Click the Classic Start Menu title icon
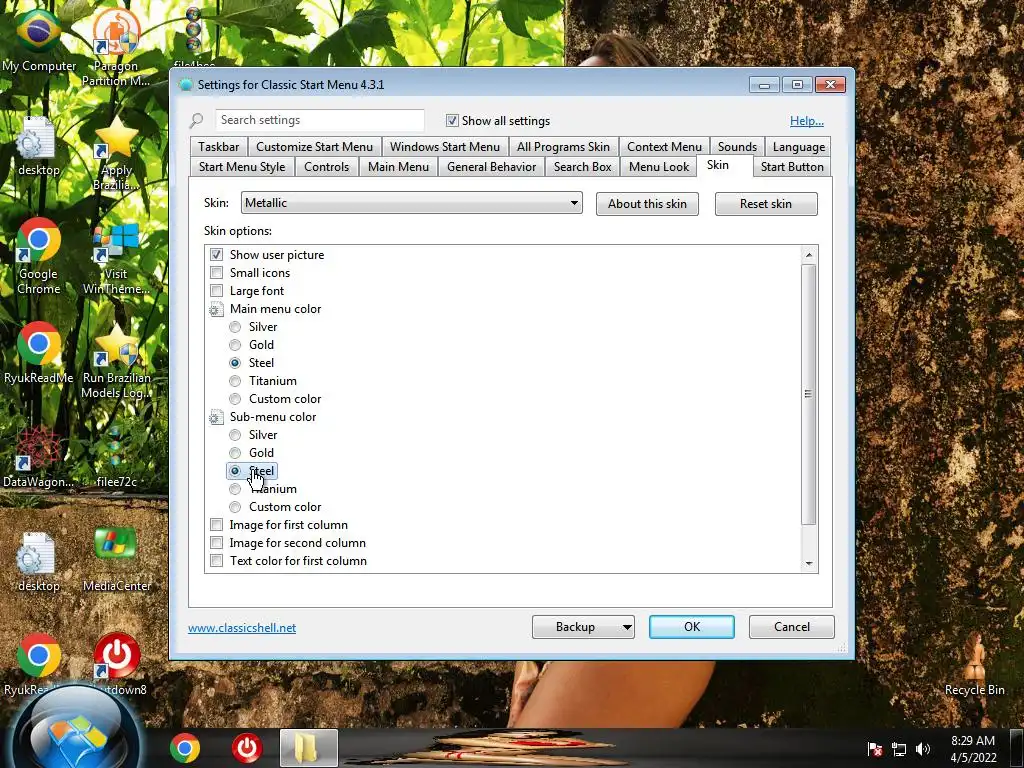The image size is (1024, 768). (x=185, y=84)
